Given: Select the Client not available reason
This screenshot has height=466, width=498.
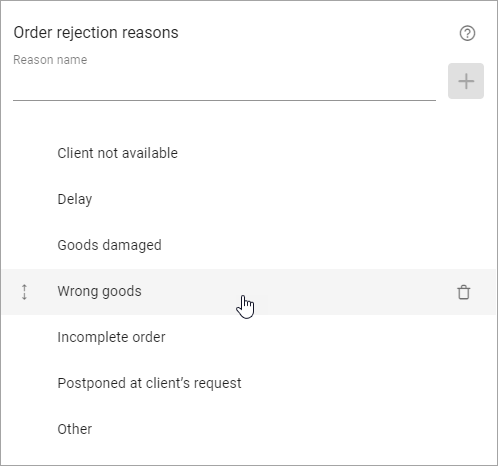Looking at the screenshot, I should pos(117,153).
